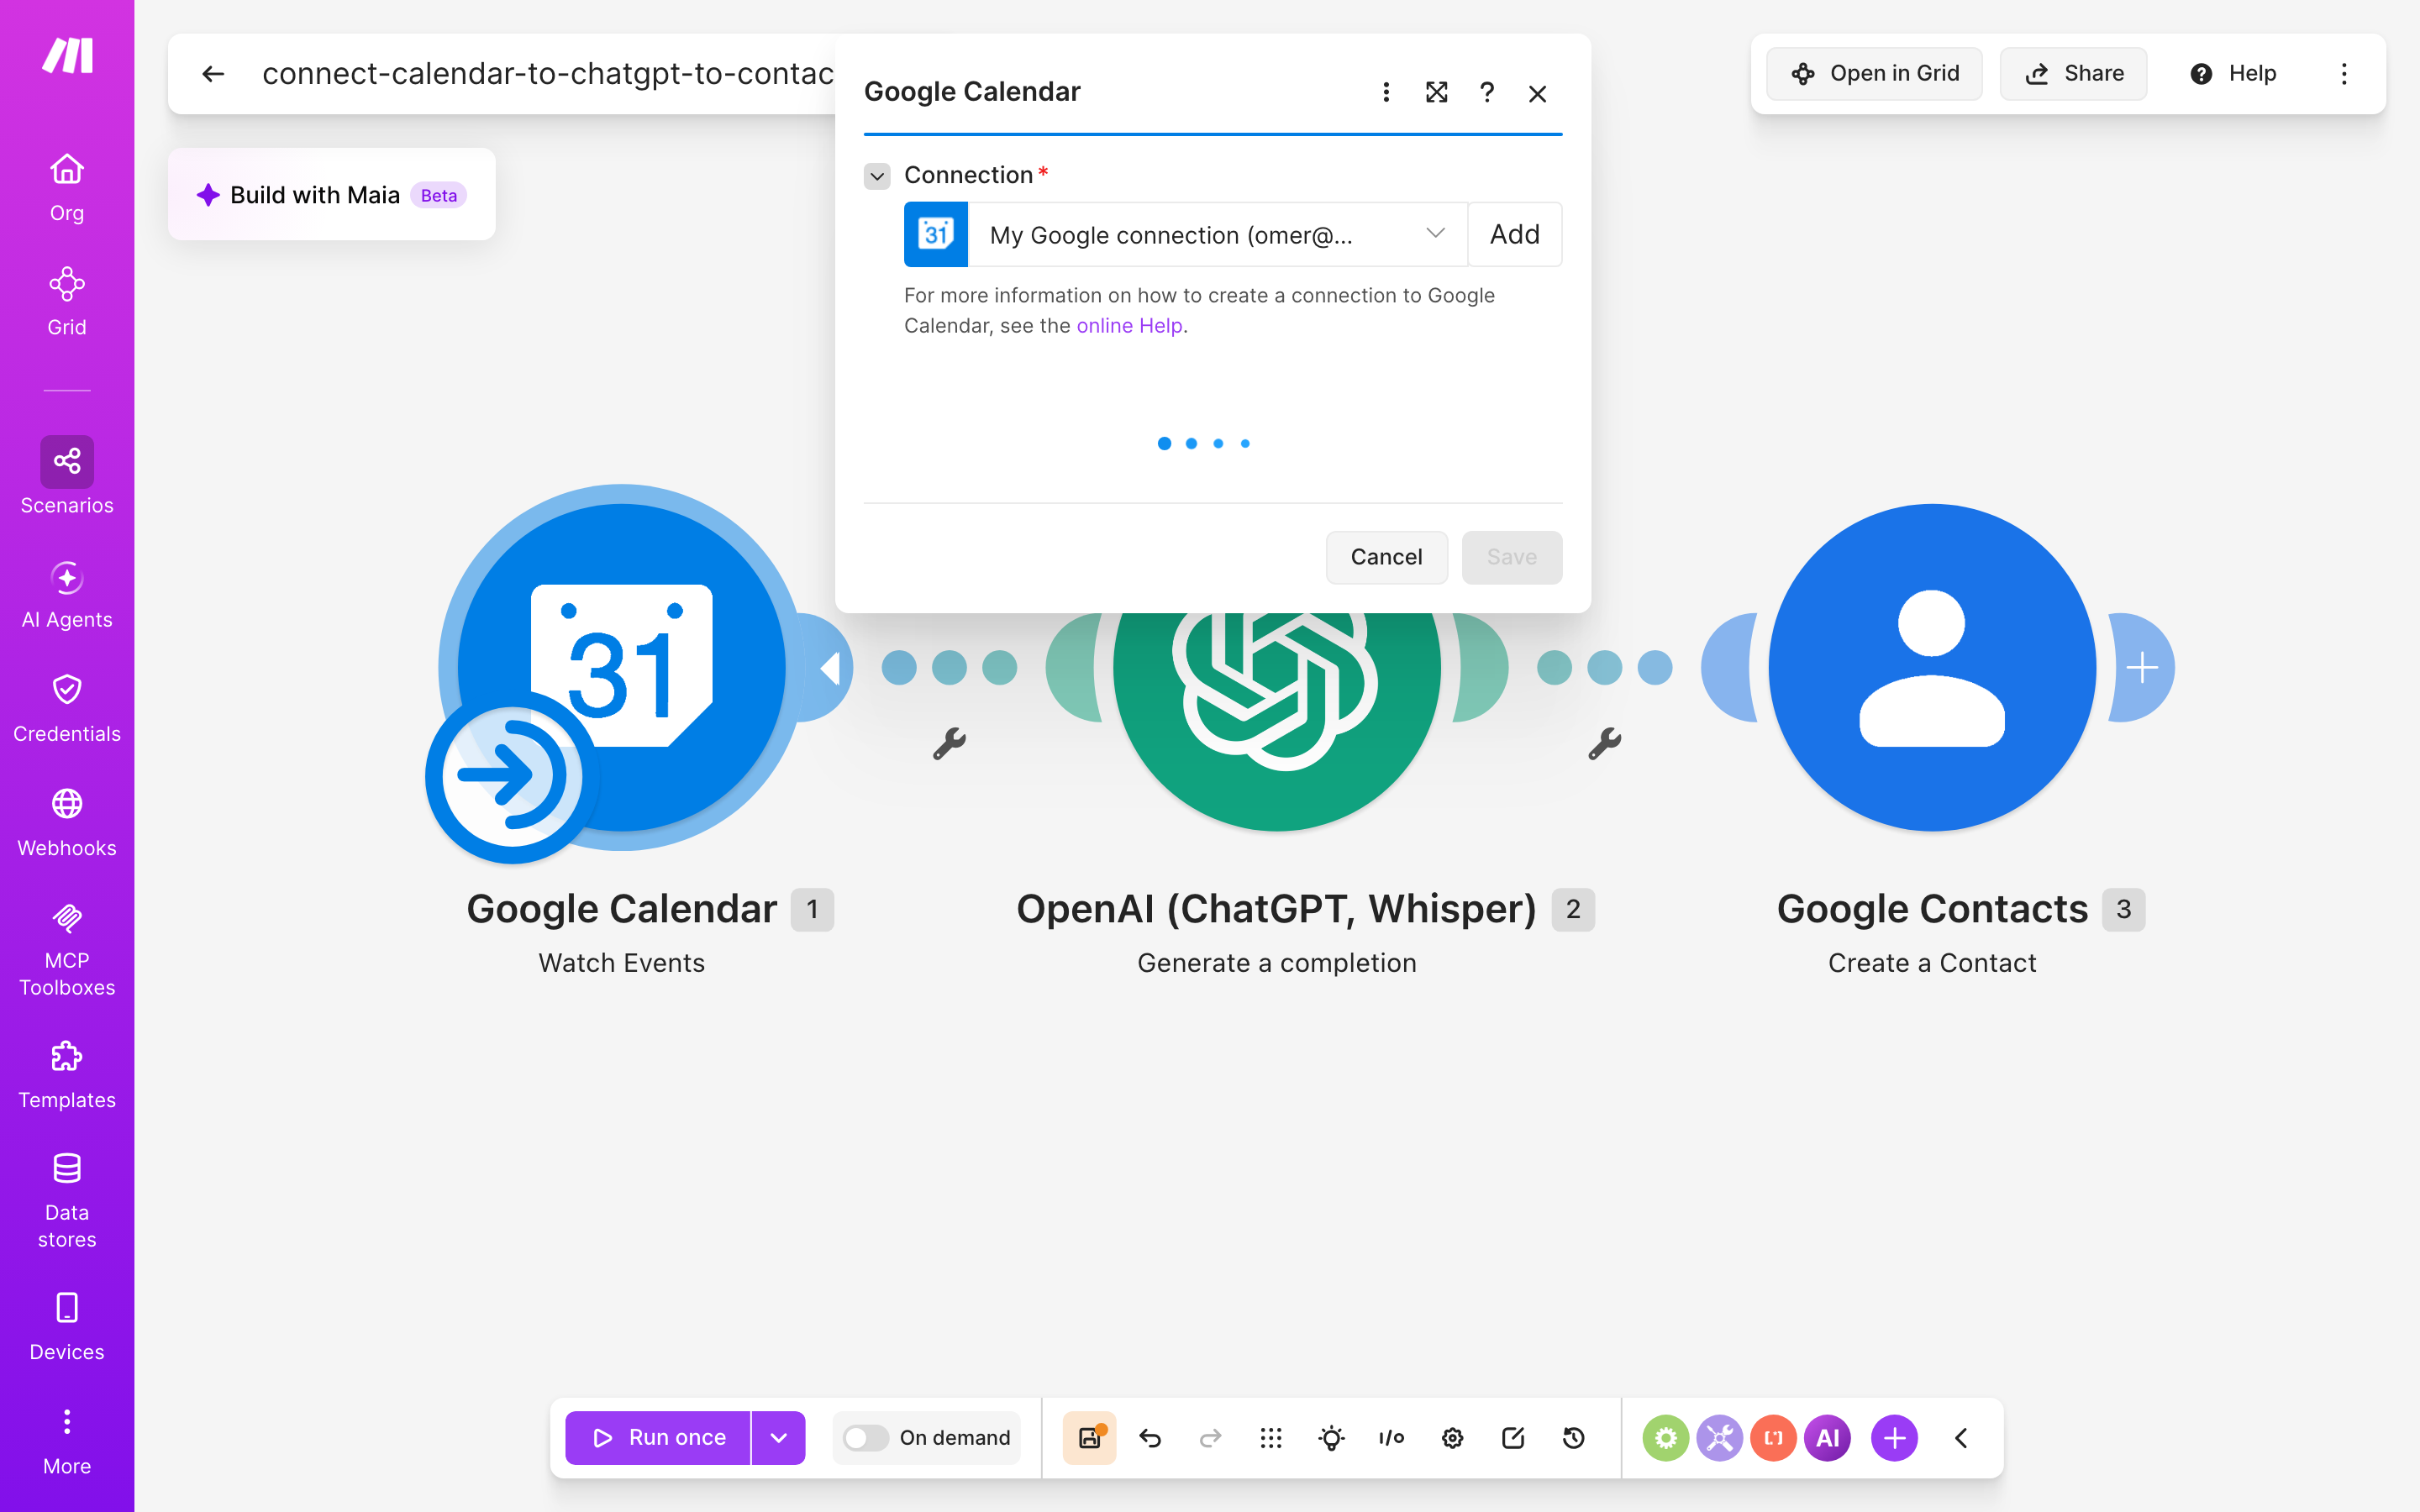Expand the dialog to full screen

1436,92
